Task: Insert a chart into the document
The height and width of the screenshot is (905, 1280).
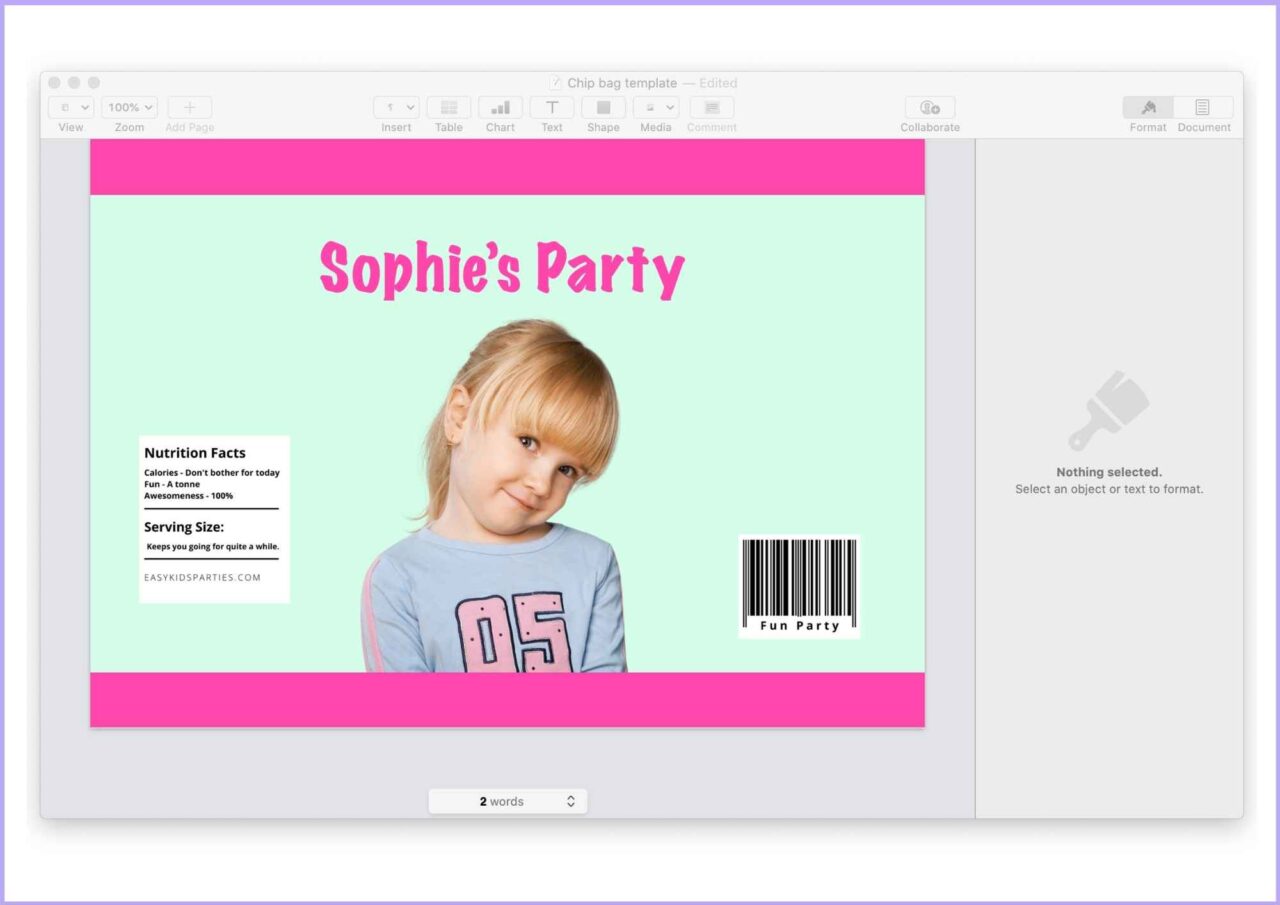Action: click(500, 107)
